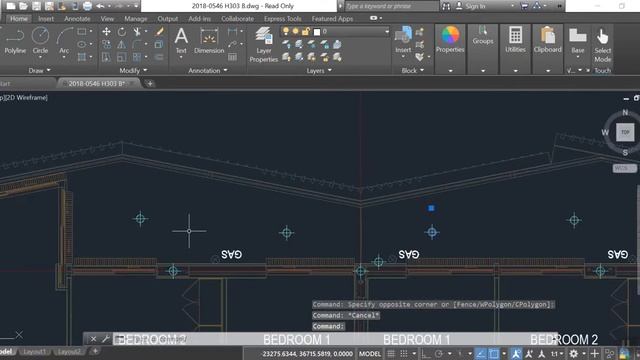640x360 pixels.
Task: Toggle layer on/off lightbulb icon
Action: 286,31
